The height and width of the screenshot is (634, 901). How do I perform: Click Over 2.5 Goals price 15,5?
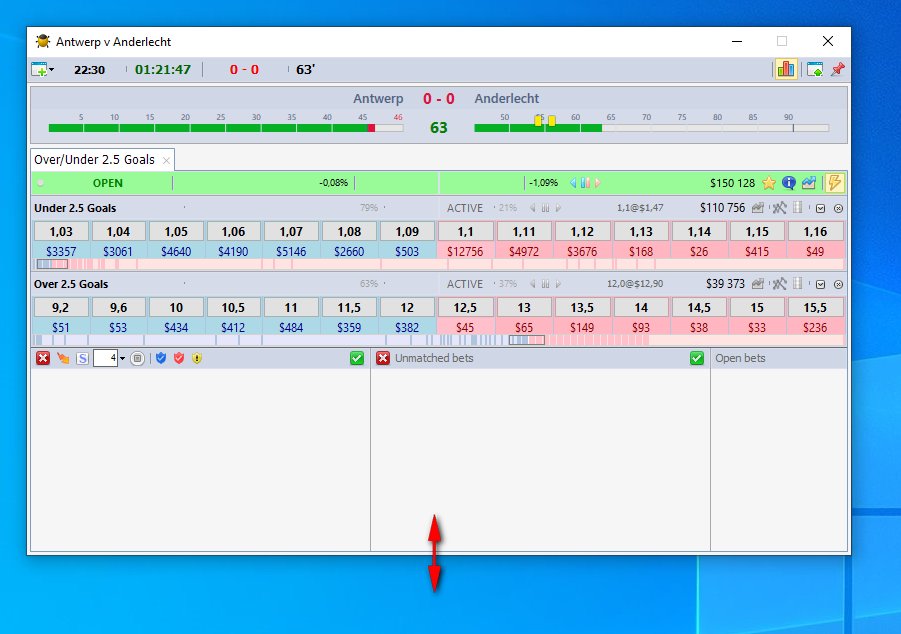pos(815,308)
